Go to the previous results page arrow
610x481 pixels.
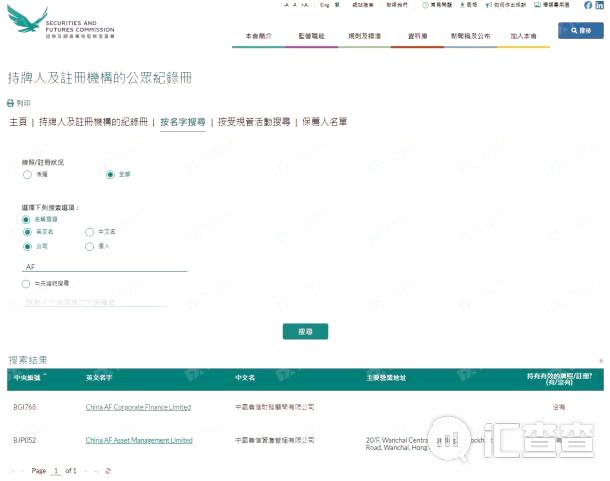[x=22, y=471]
